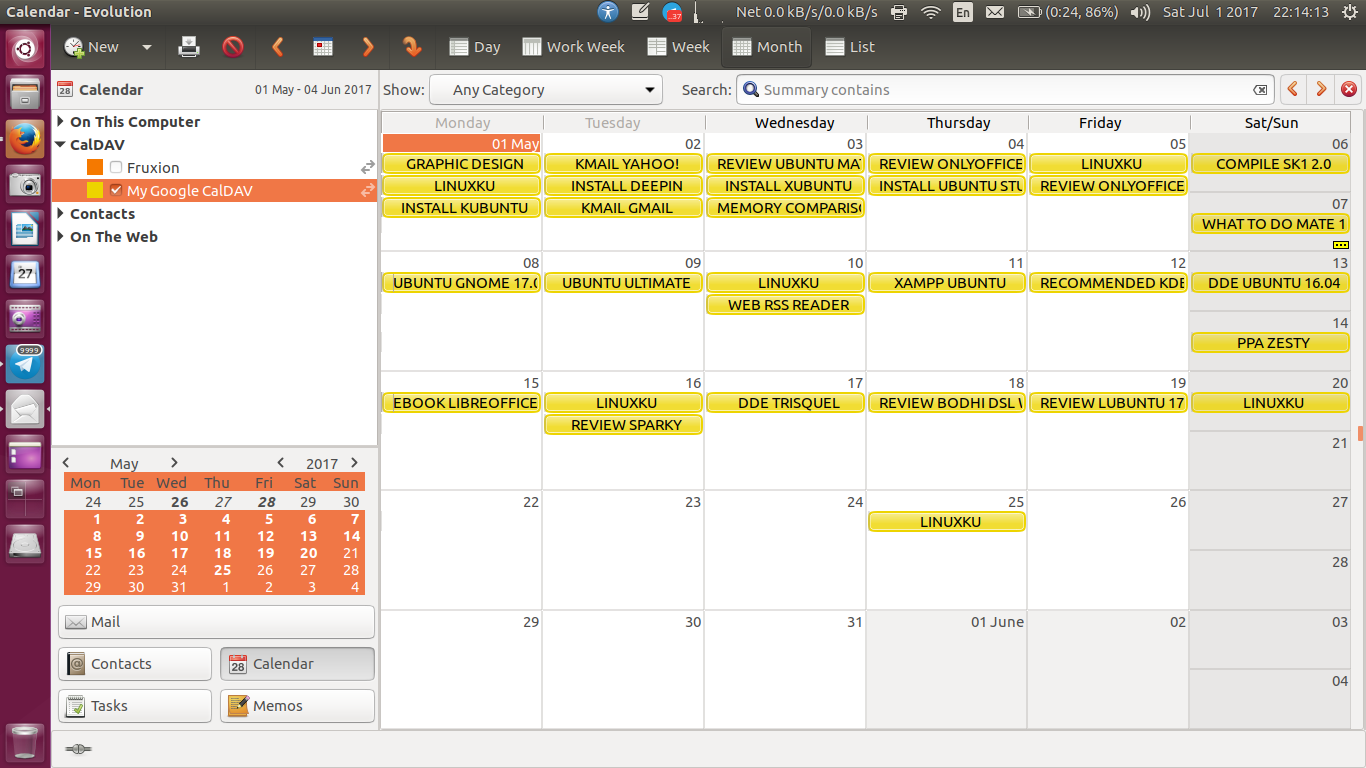Open LibreOffice Writer from the dock

(x=26, y=228)
